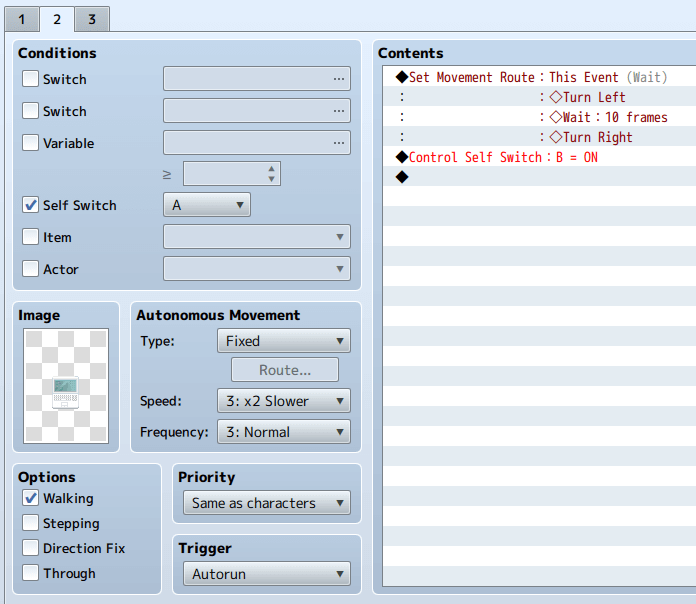Open the Trigger Autorun dropdown

tap(266, 574)
